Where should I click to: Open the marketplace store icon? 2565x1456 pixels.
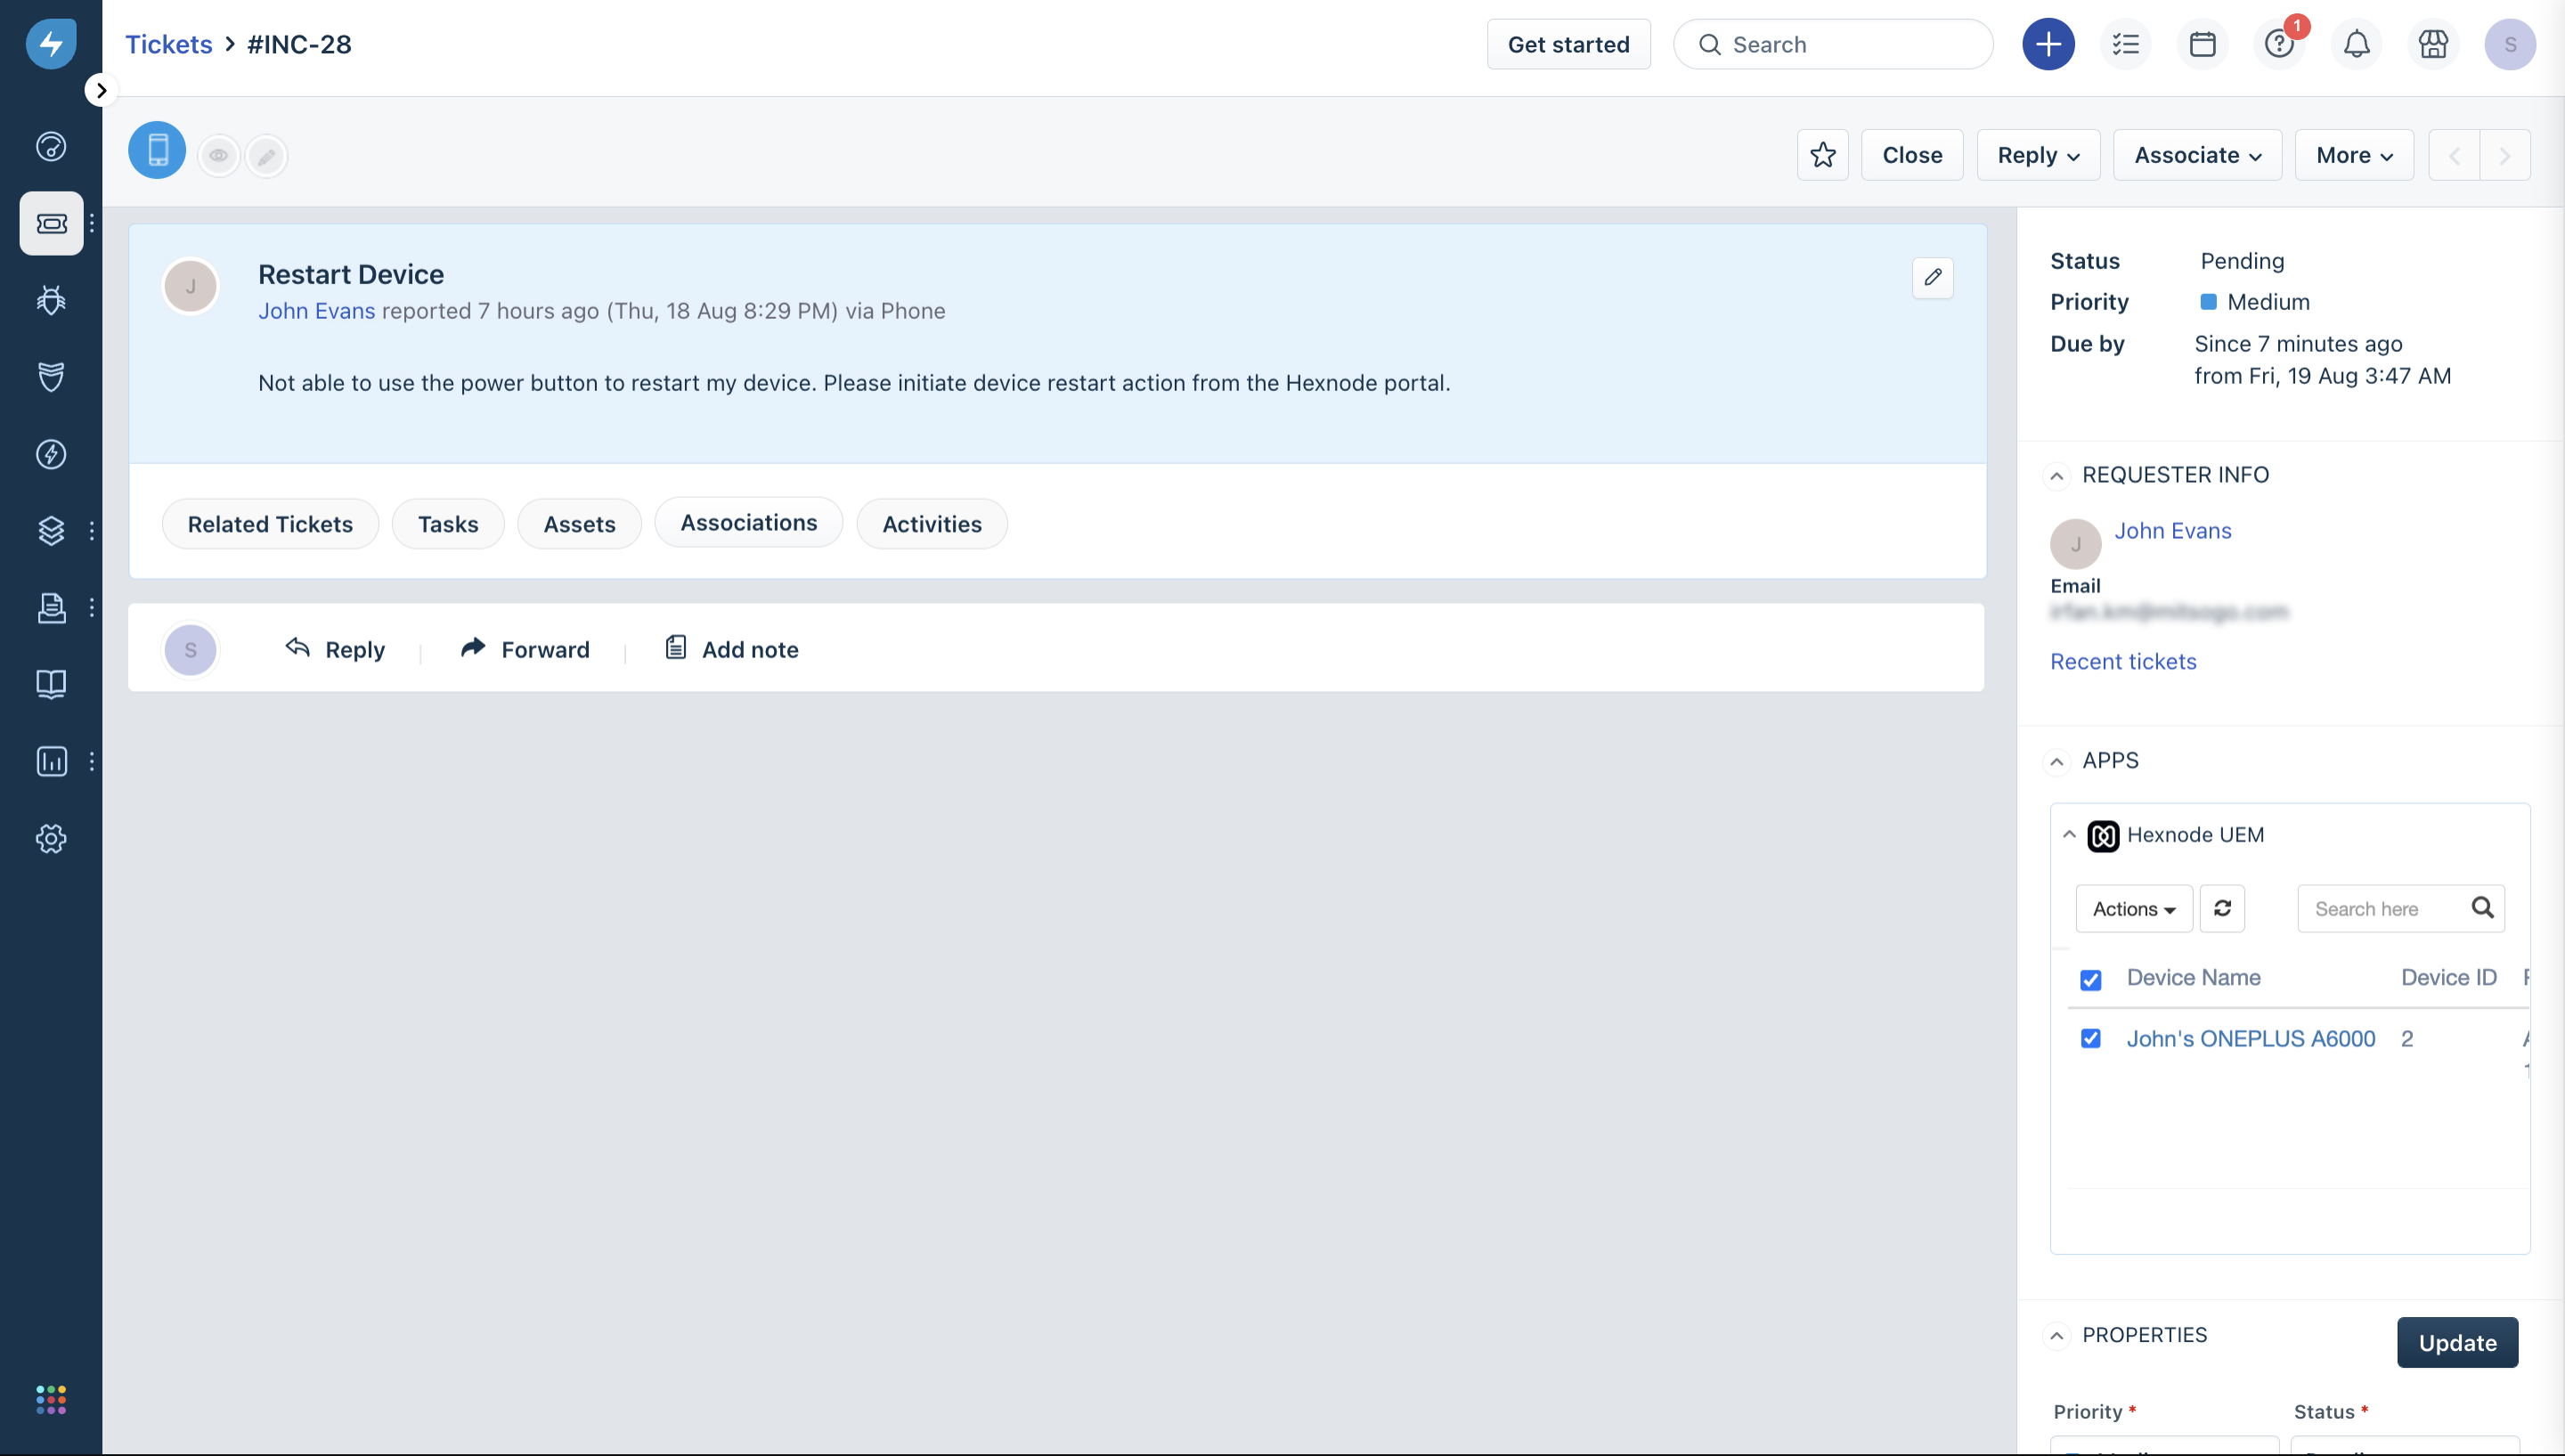[x=2433, y=44]
